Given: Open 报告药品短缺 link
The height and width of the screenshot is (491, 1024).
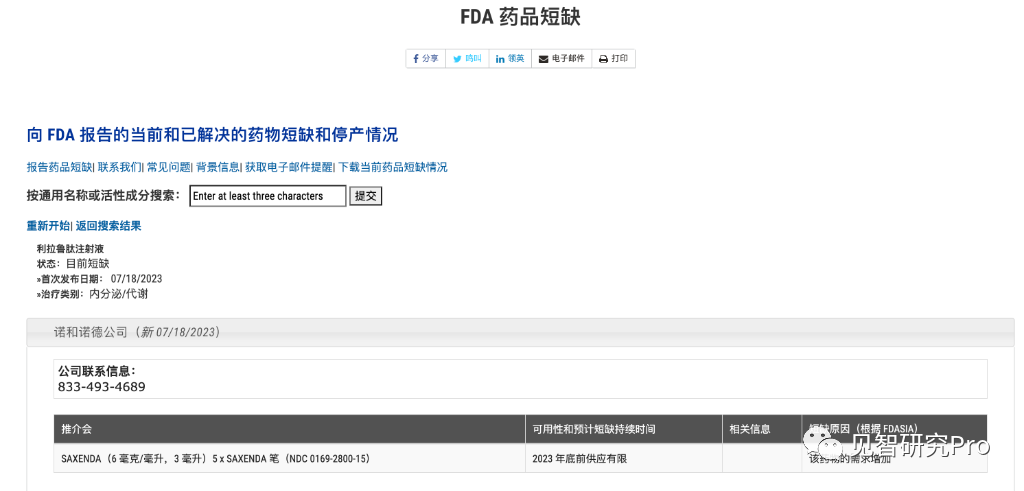Looking at the screenshot, I should 59,167.
